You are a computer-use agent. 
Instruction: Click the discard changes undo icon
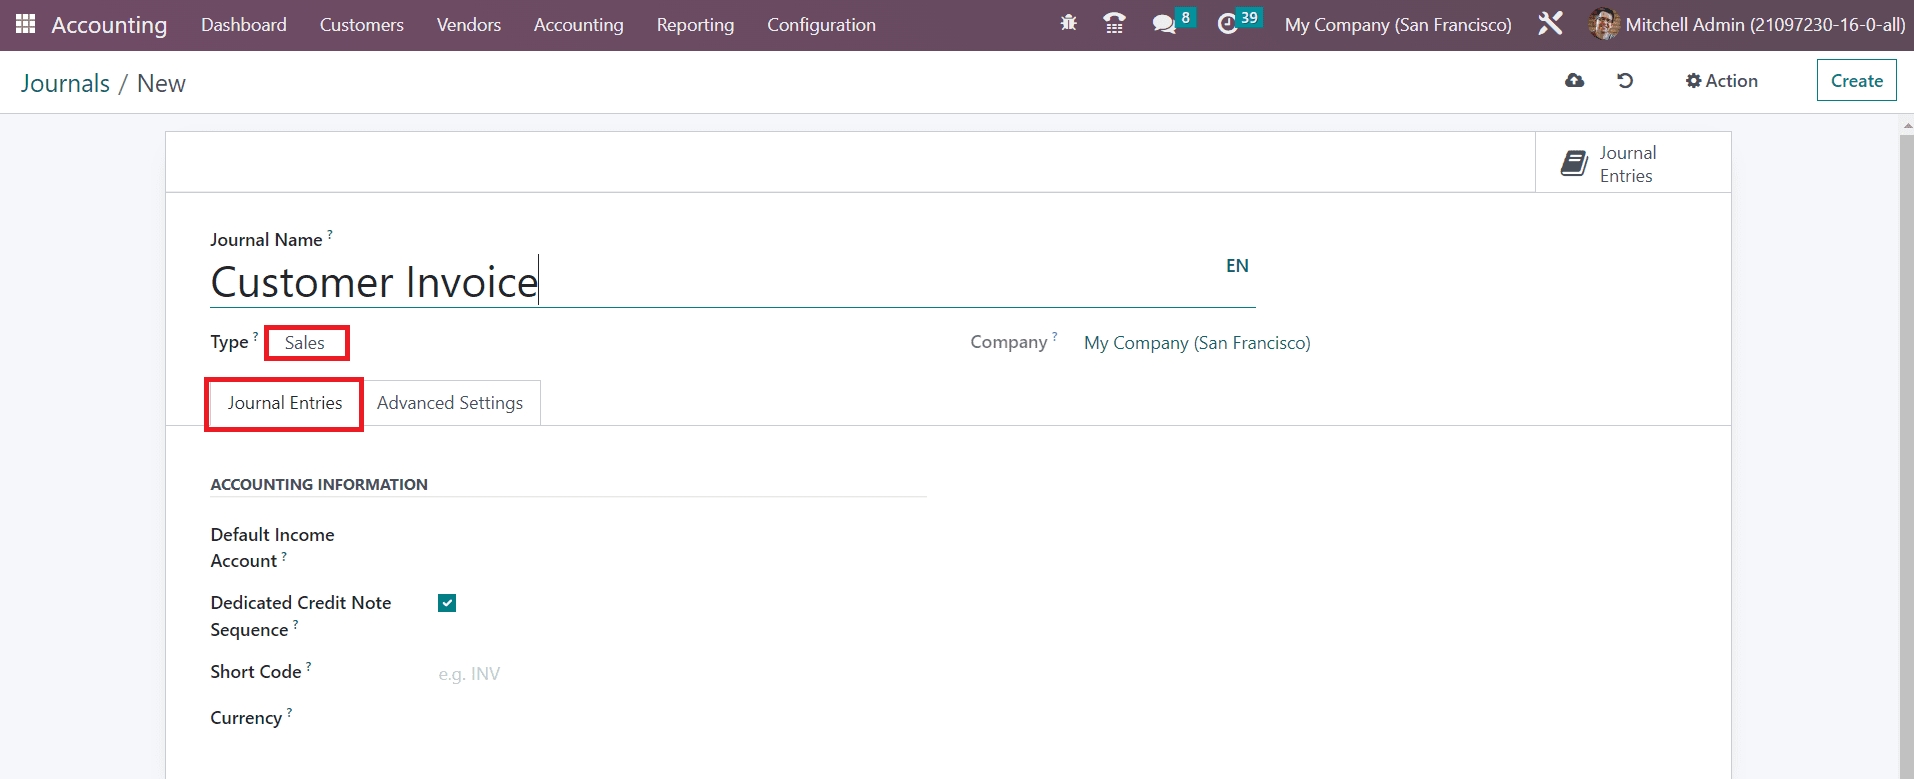[x=1625, y=81]
